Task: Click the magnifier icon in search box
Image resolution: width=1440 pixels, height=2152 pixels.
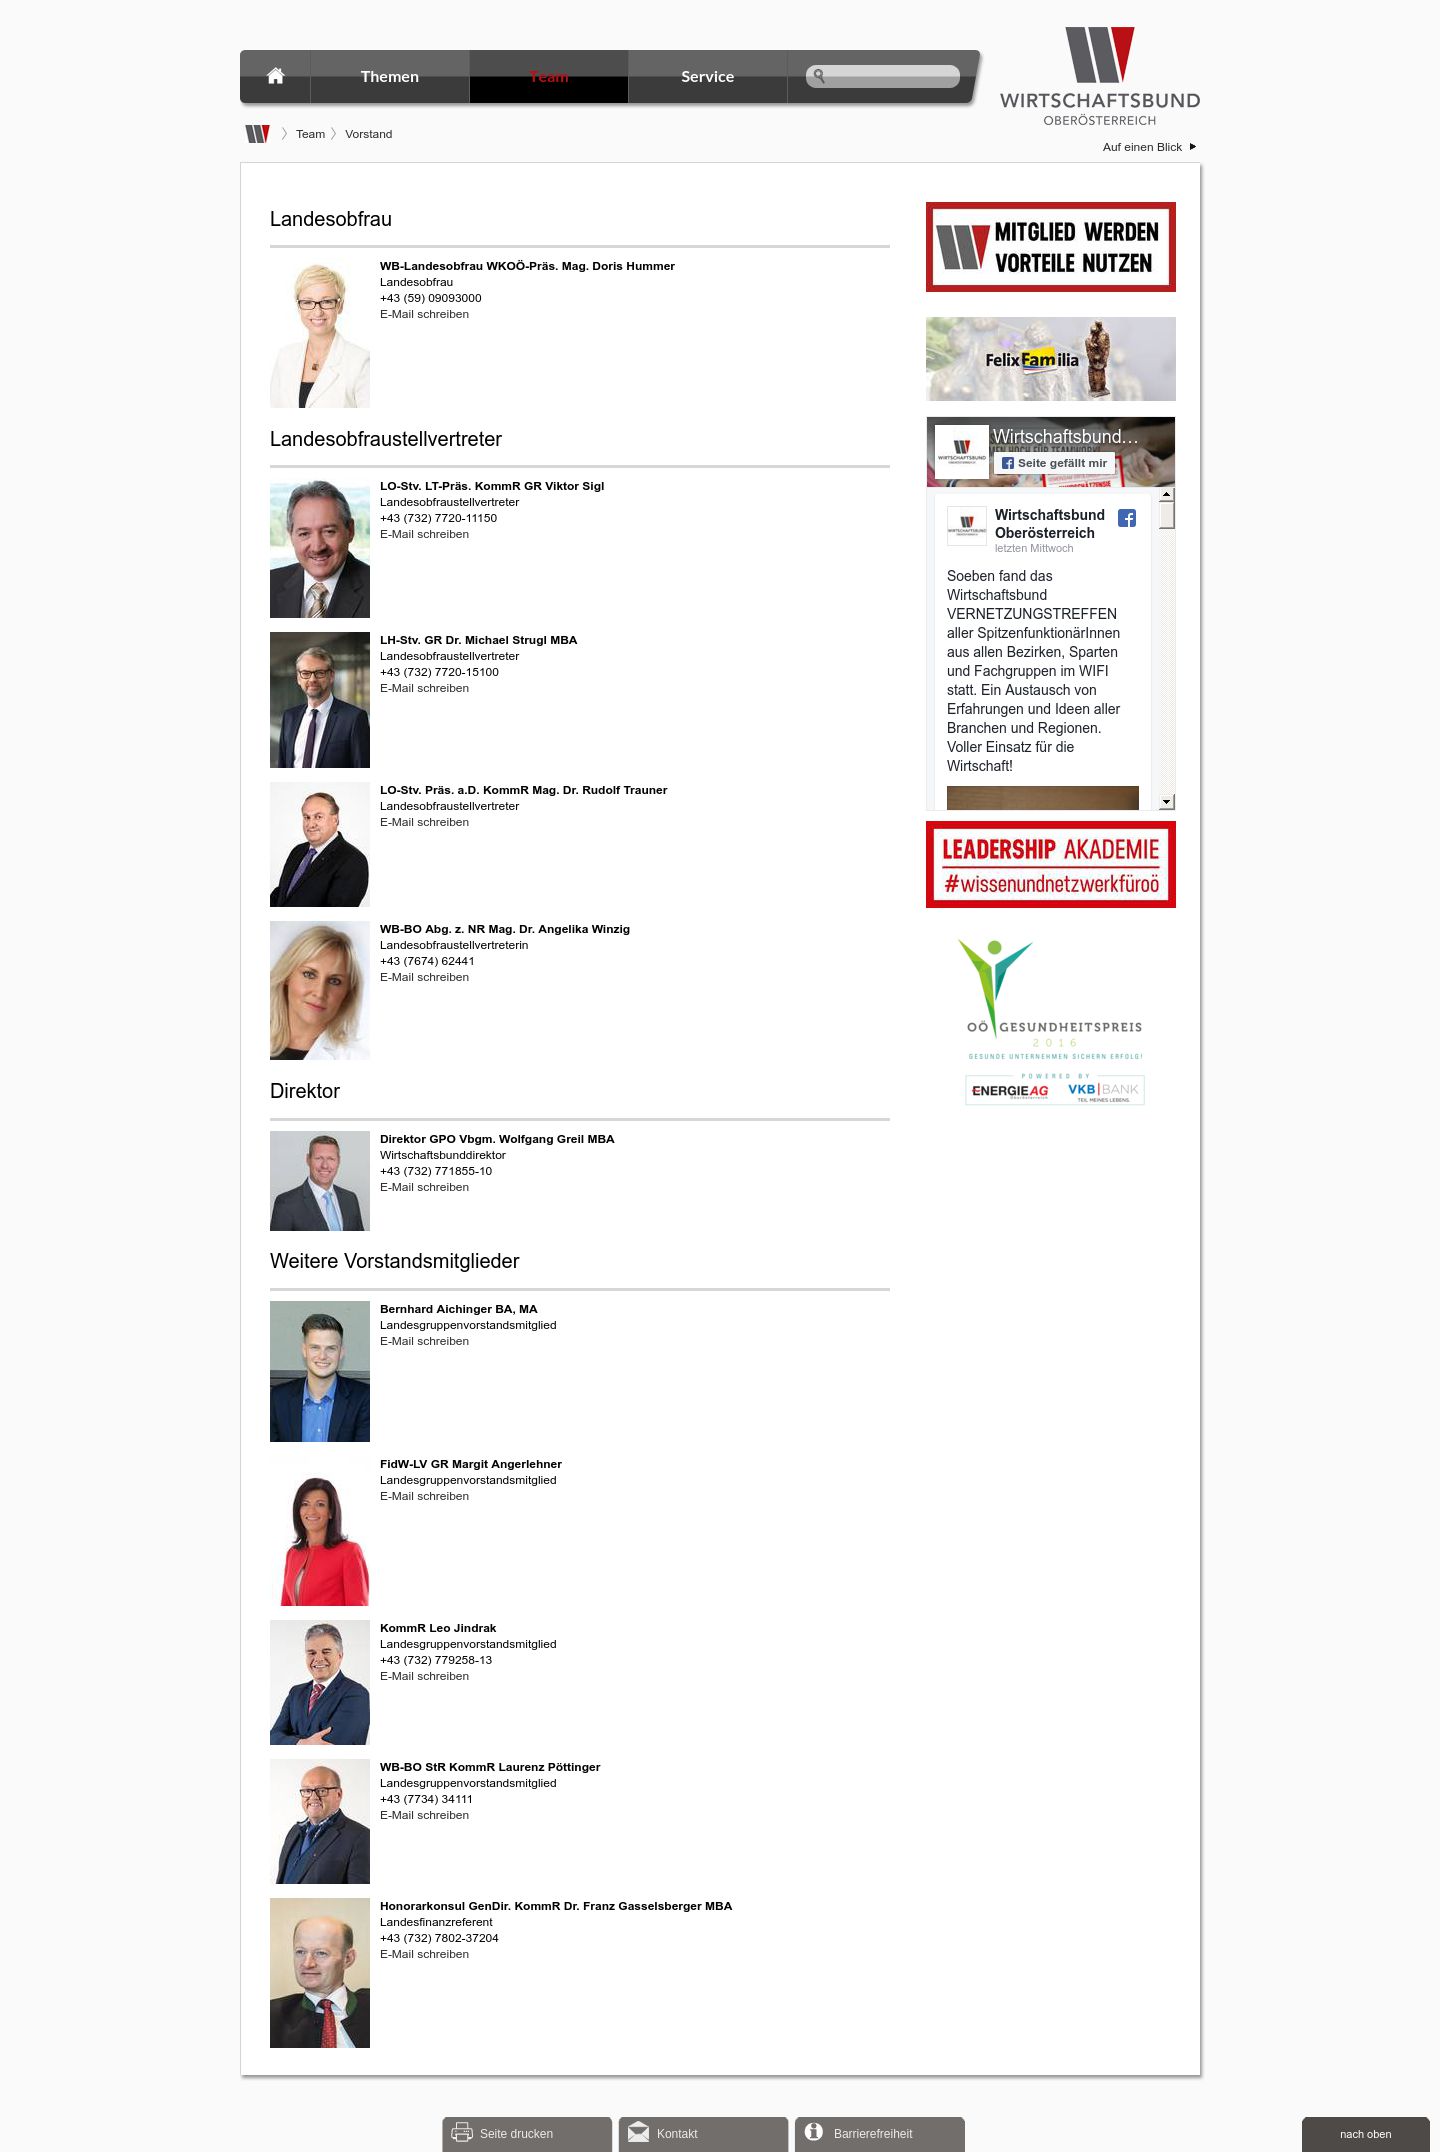Action: (819, 76)
